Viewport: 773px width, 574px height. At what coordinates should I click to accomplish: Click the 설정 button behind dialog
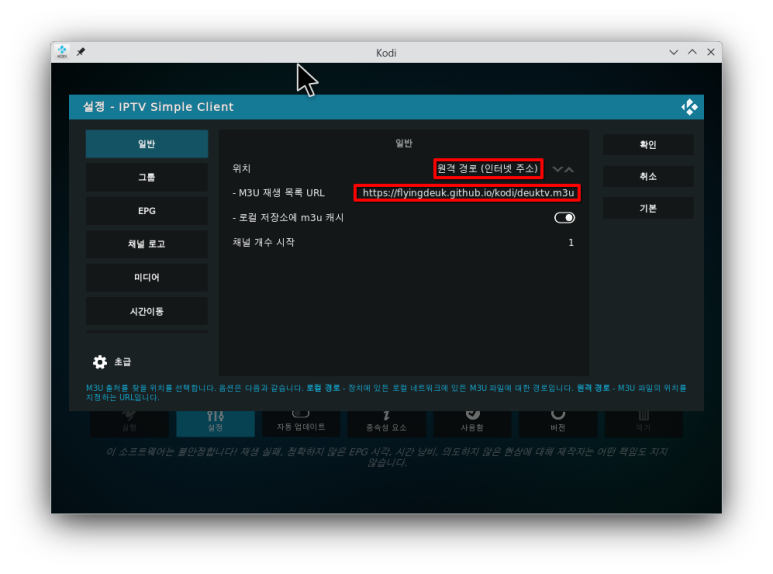point(215,423)
